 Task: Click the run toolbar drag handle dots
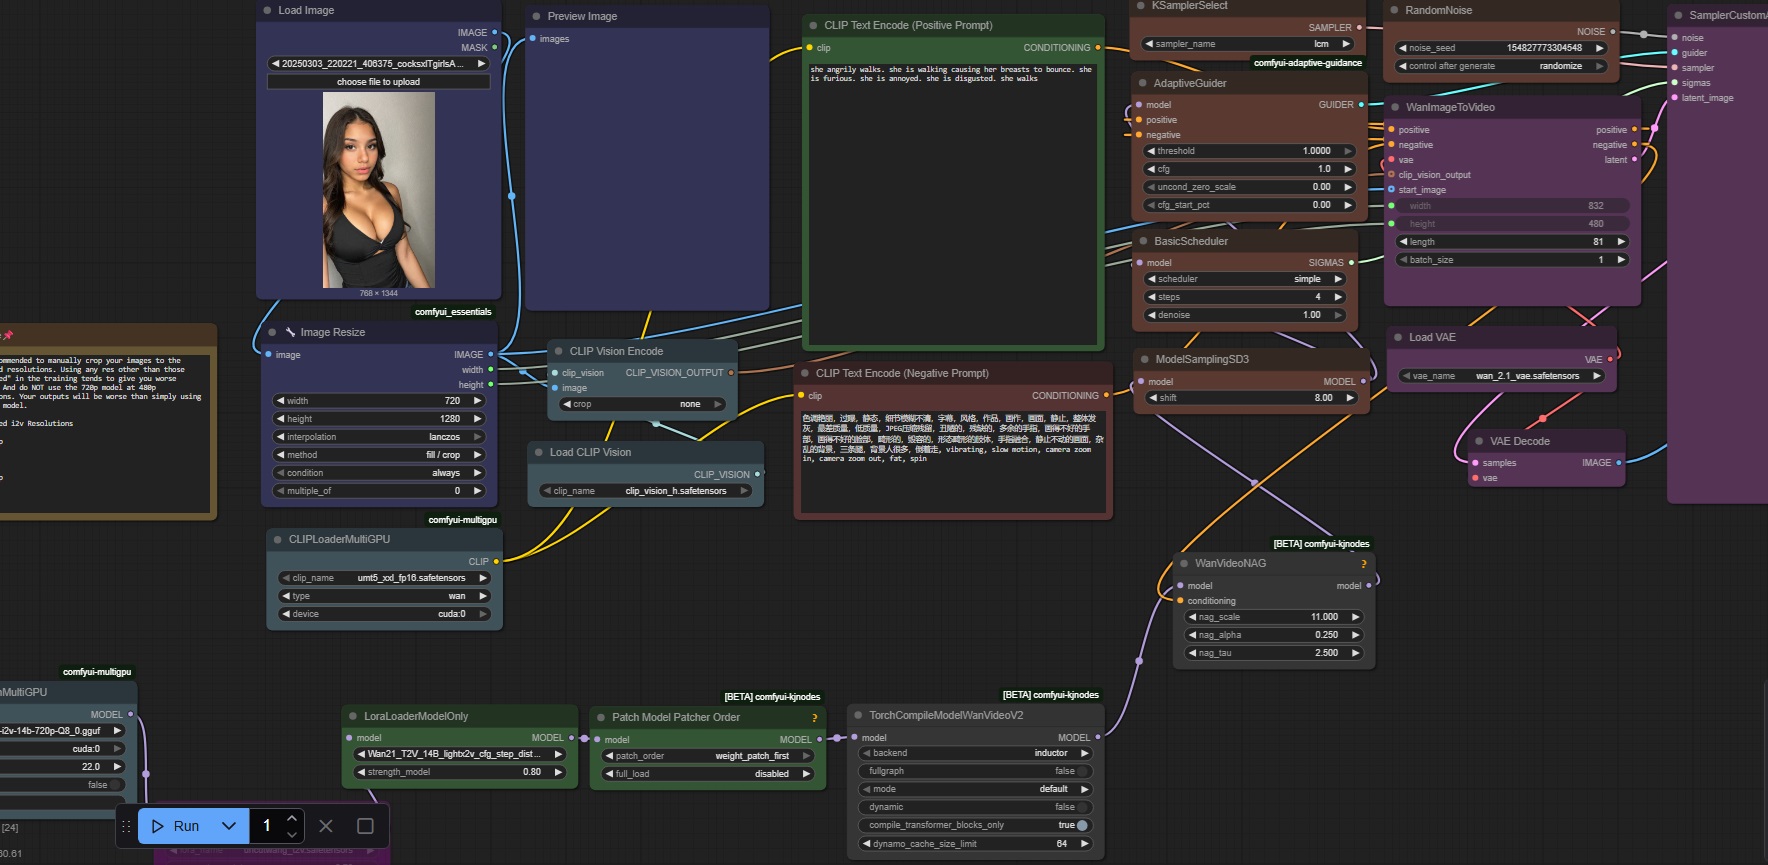pos(126,826)
